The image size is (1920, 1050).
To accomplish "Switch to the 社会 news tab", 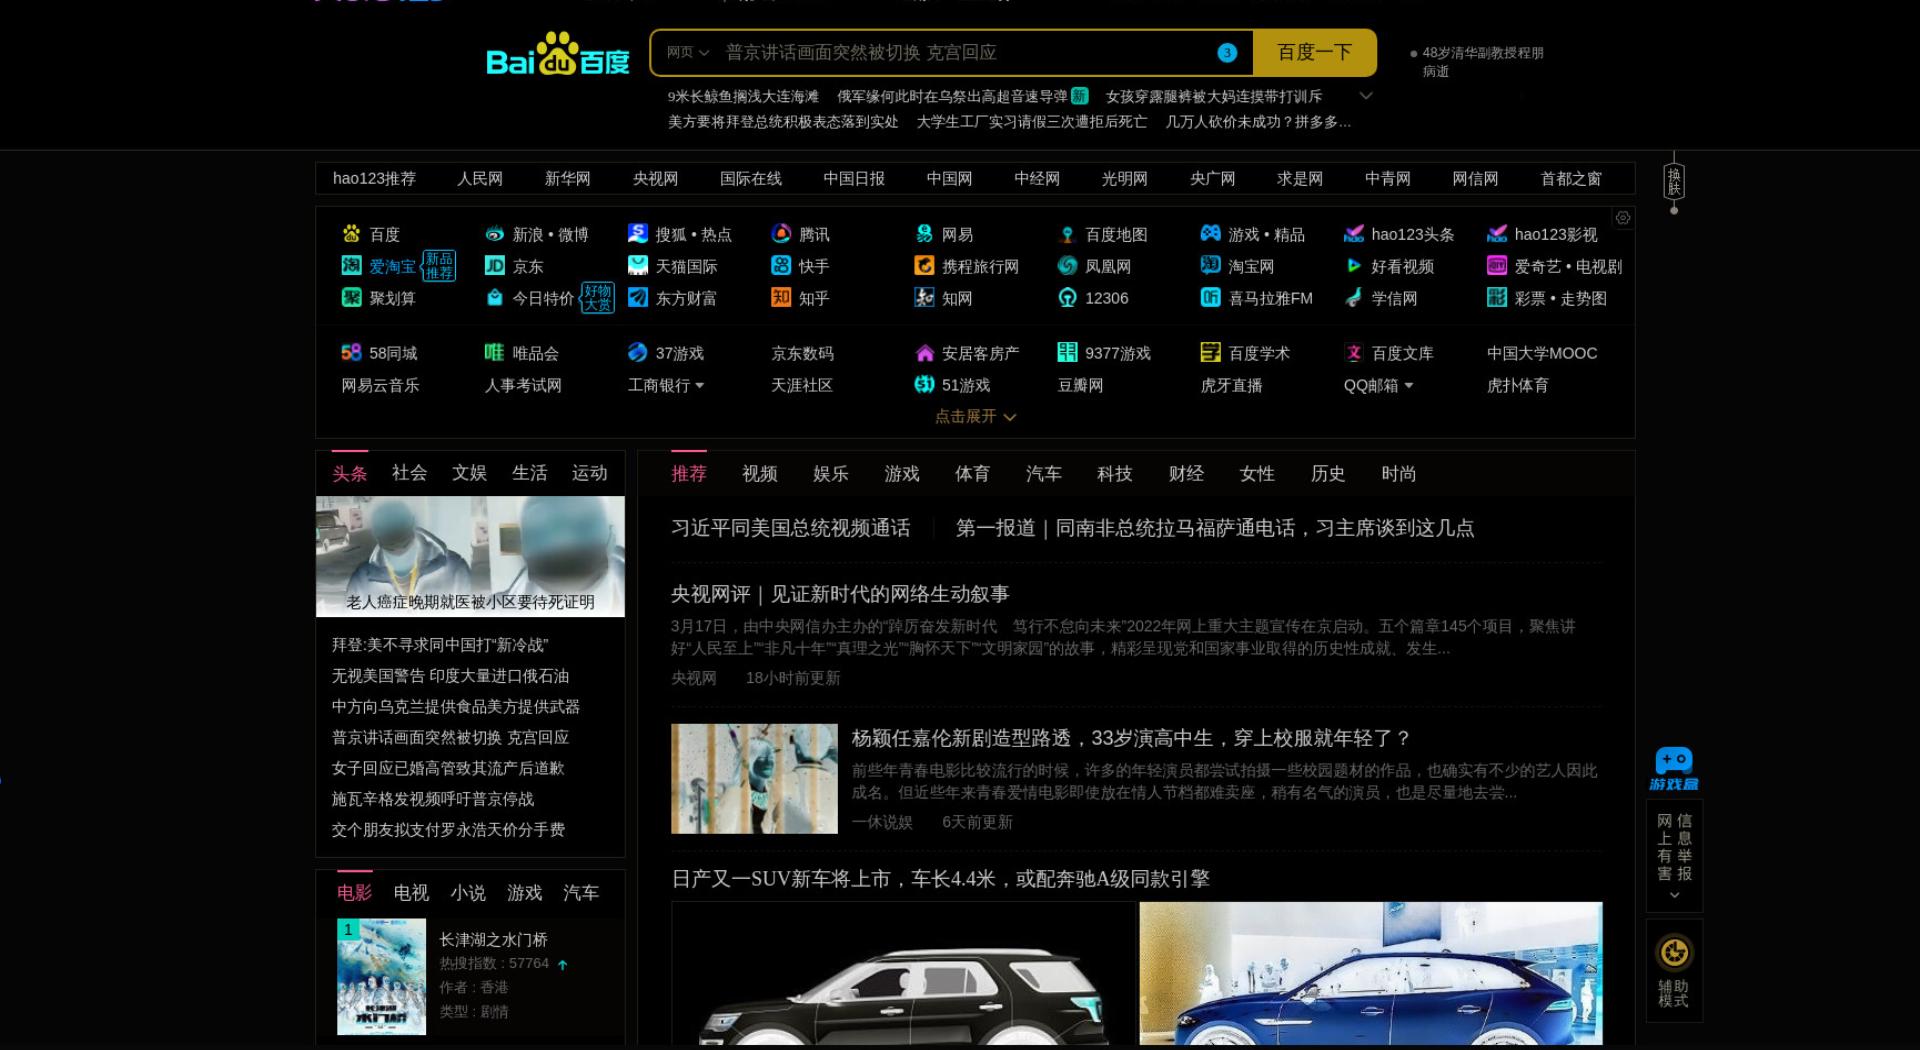I will tap(409, 473).
